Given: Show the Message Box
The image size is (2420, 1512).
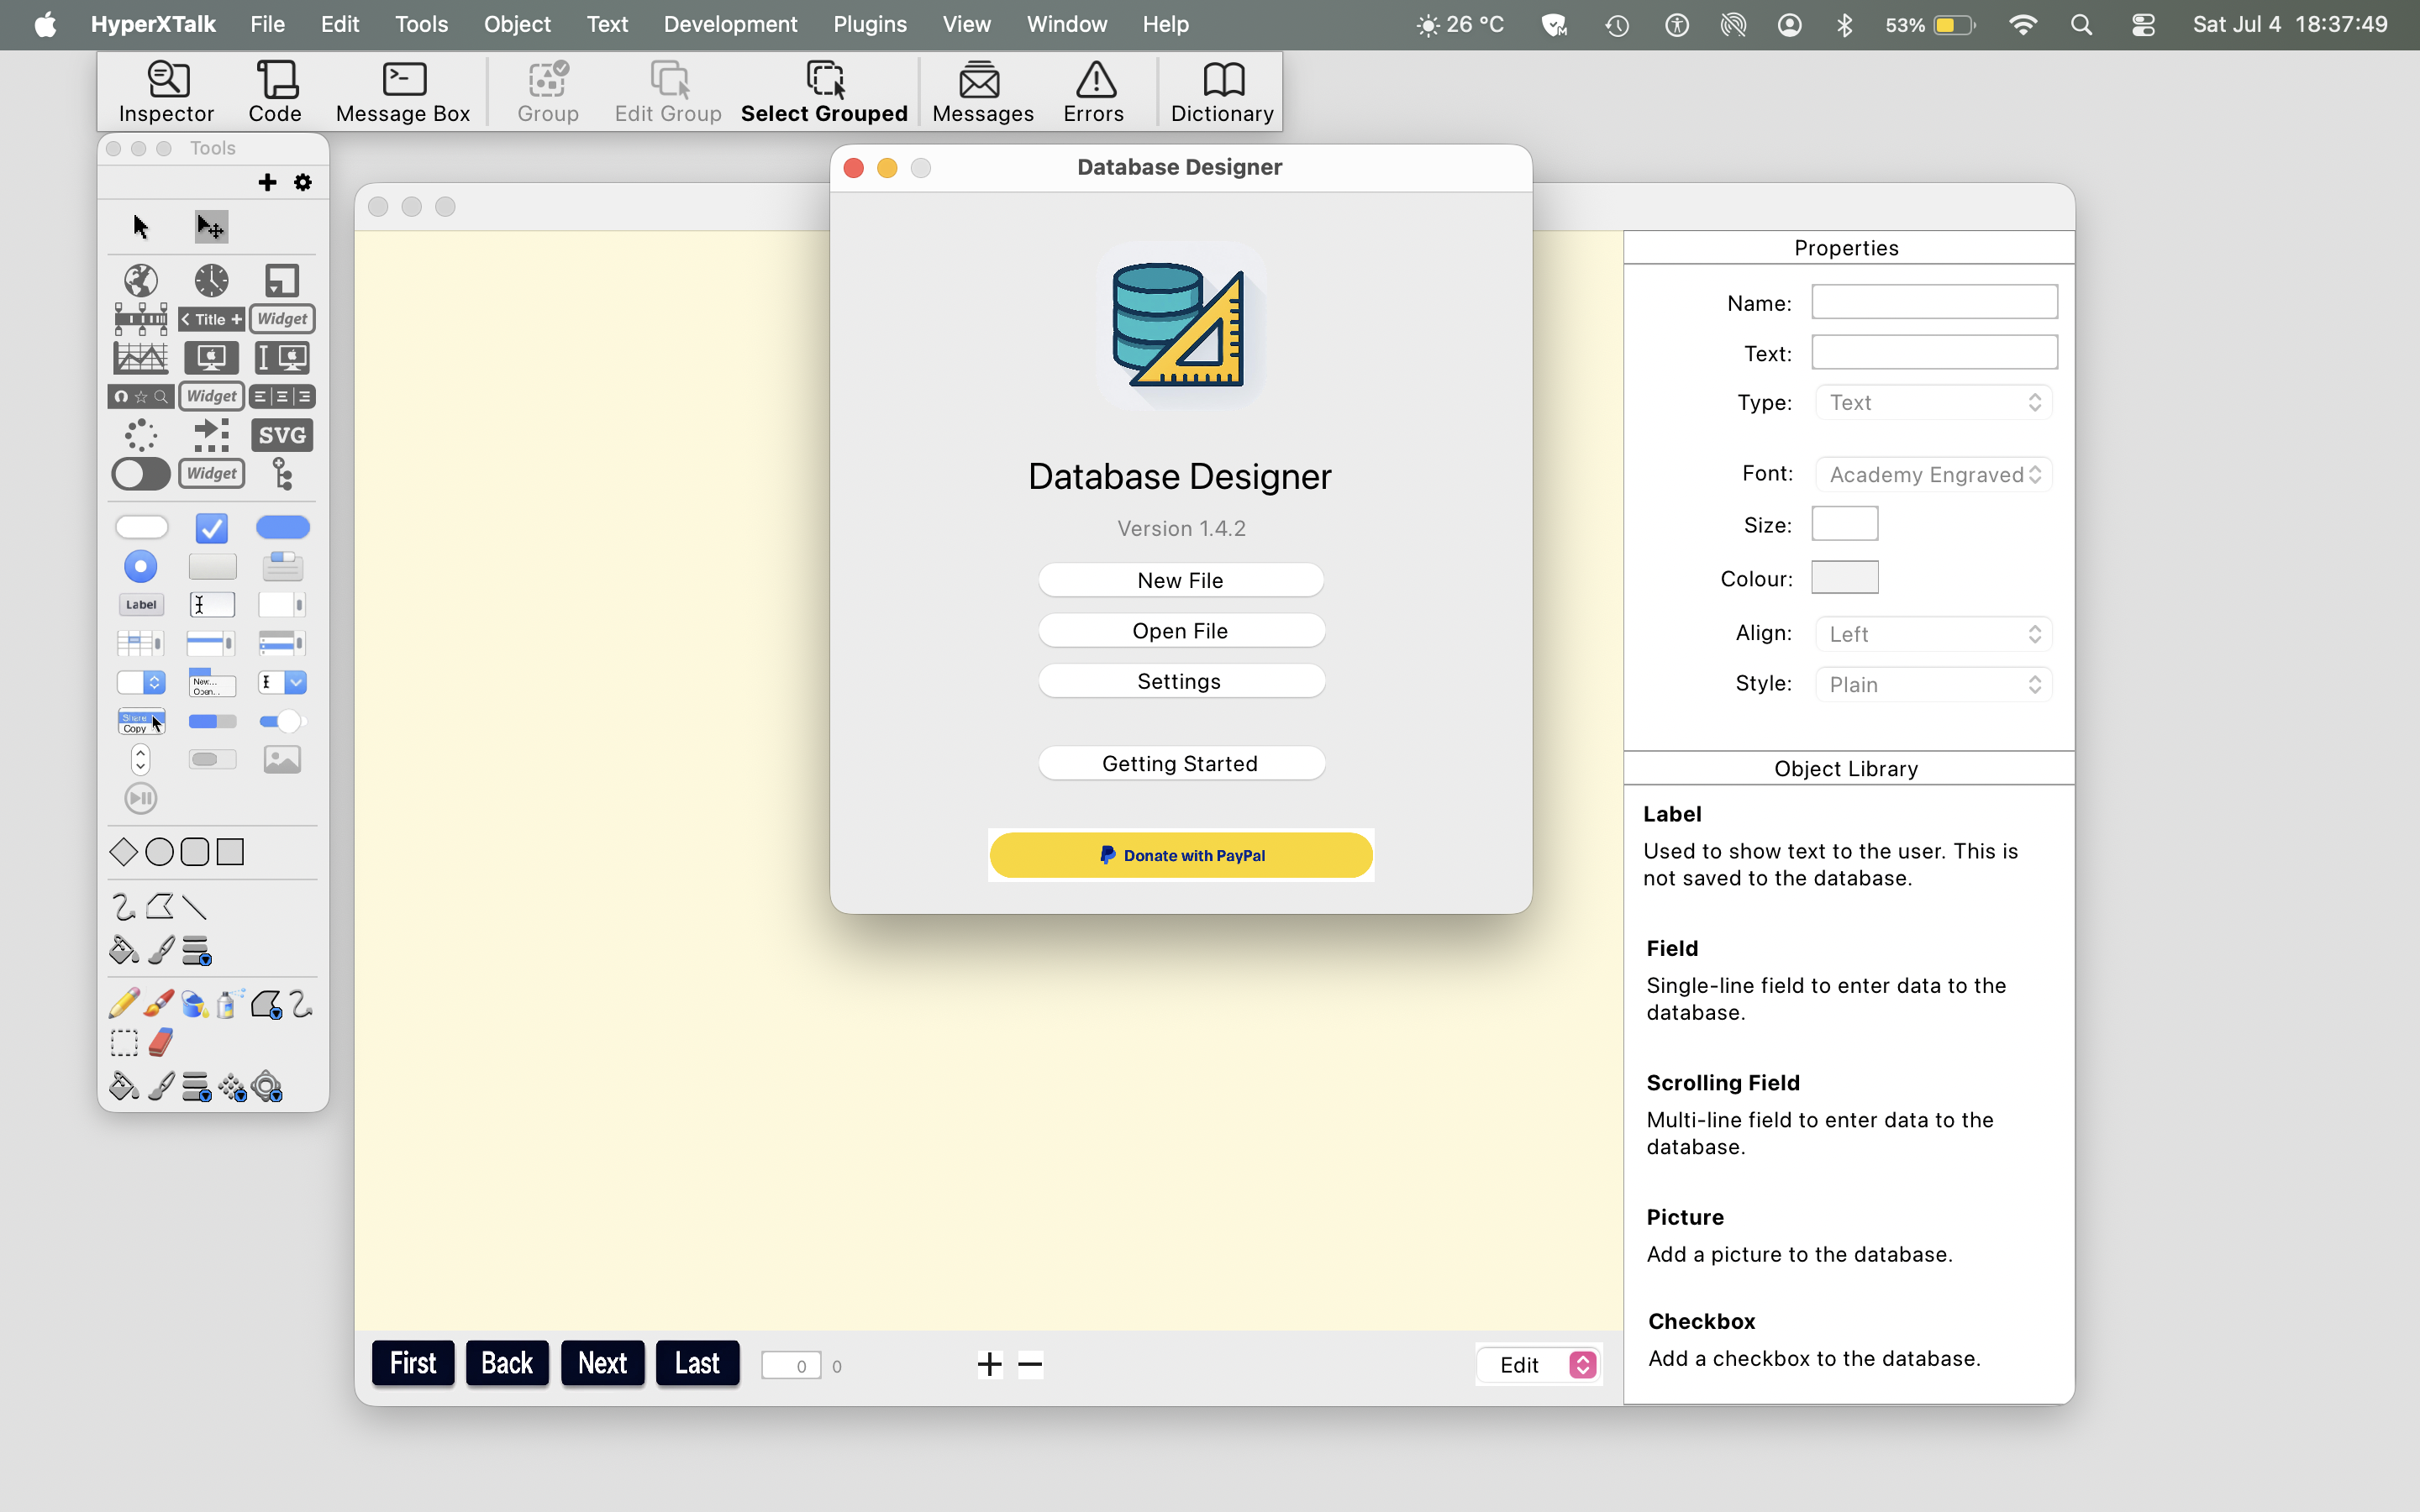Looking at the screenshot, I should click(403, 91).
